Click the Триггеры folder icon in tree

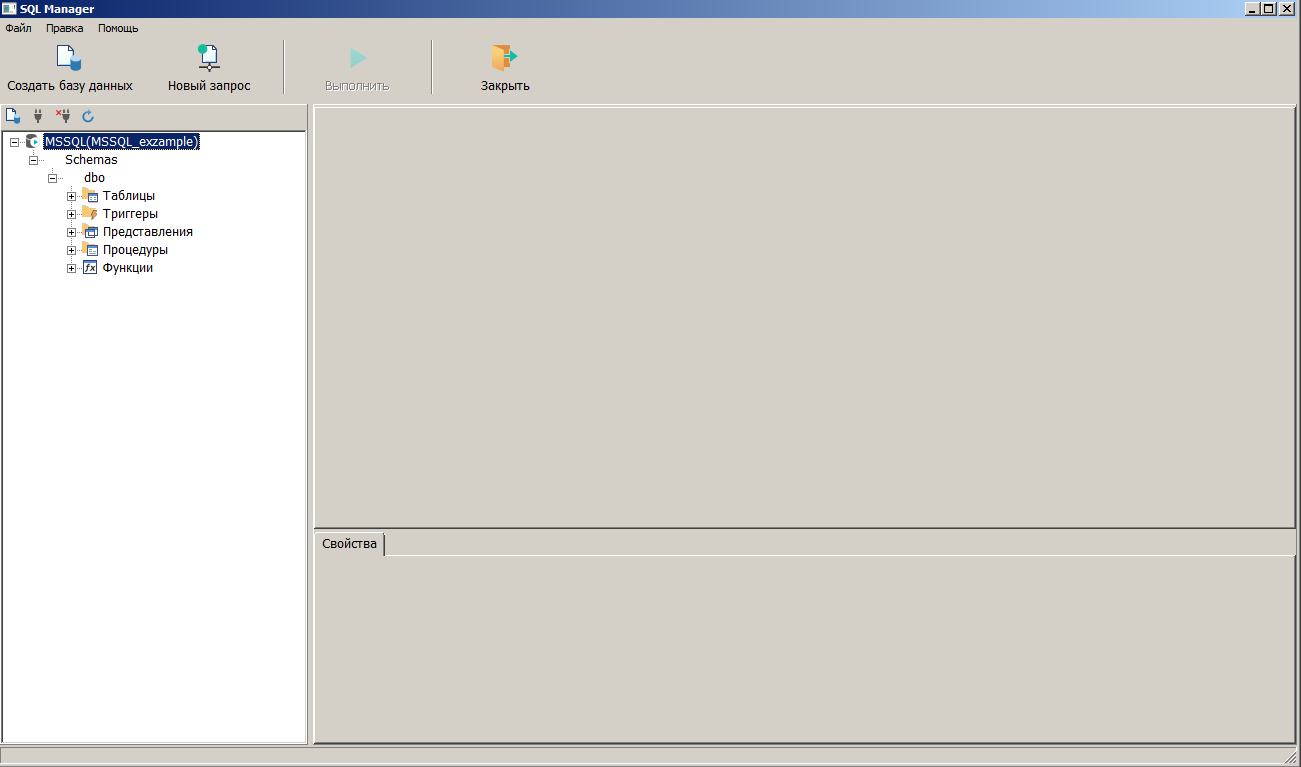90,214
